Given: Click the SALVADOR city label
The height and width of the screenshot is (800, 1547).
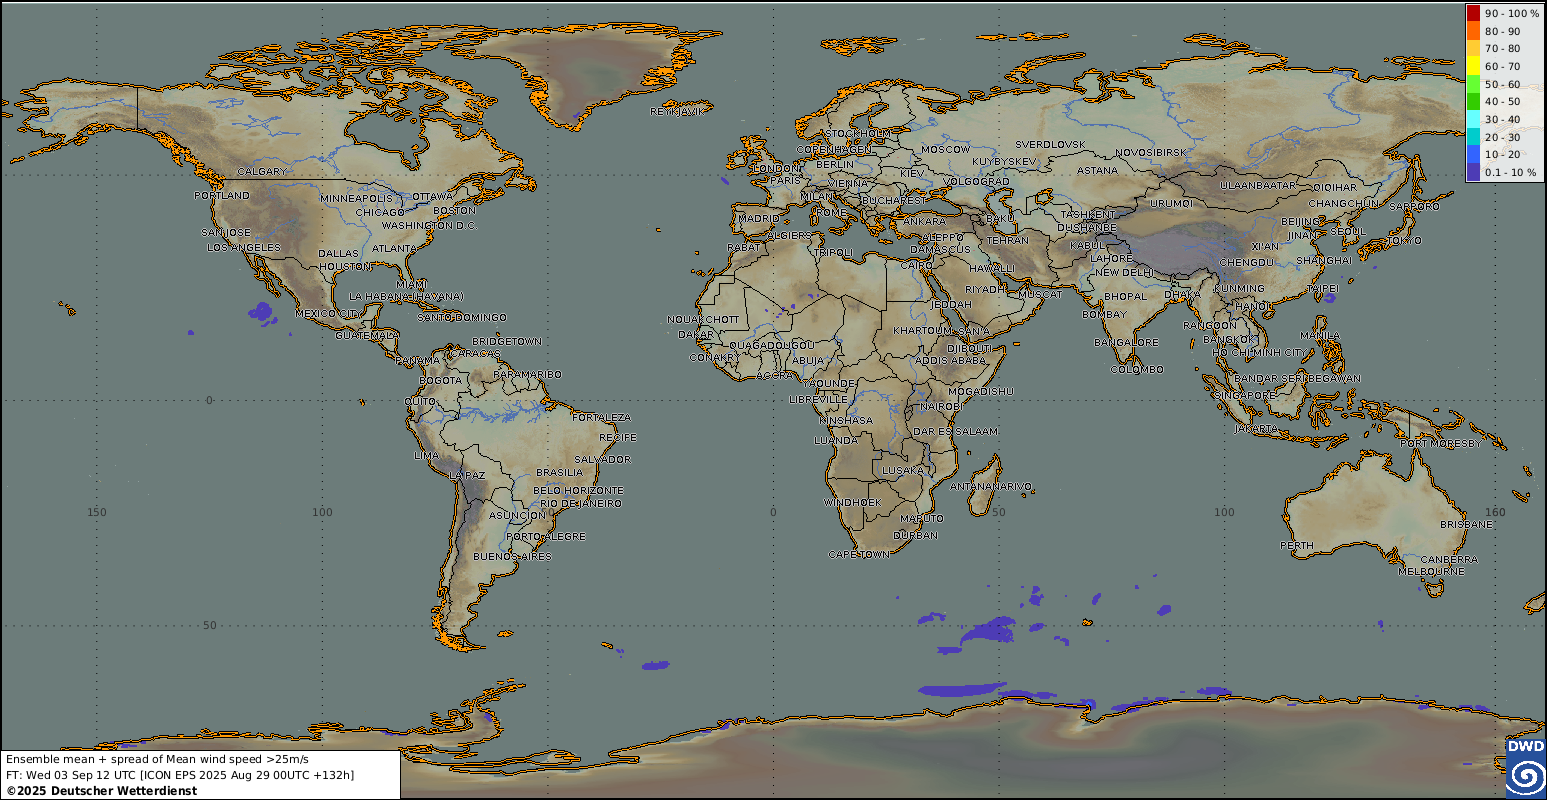Looking at the screenshot, I should pos(603,459).
